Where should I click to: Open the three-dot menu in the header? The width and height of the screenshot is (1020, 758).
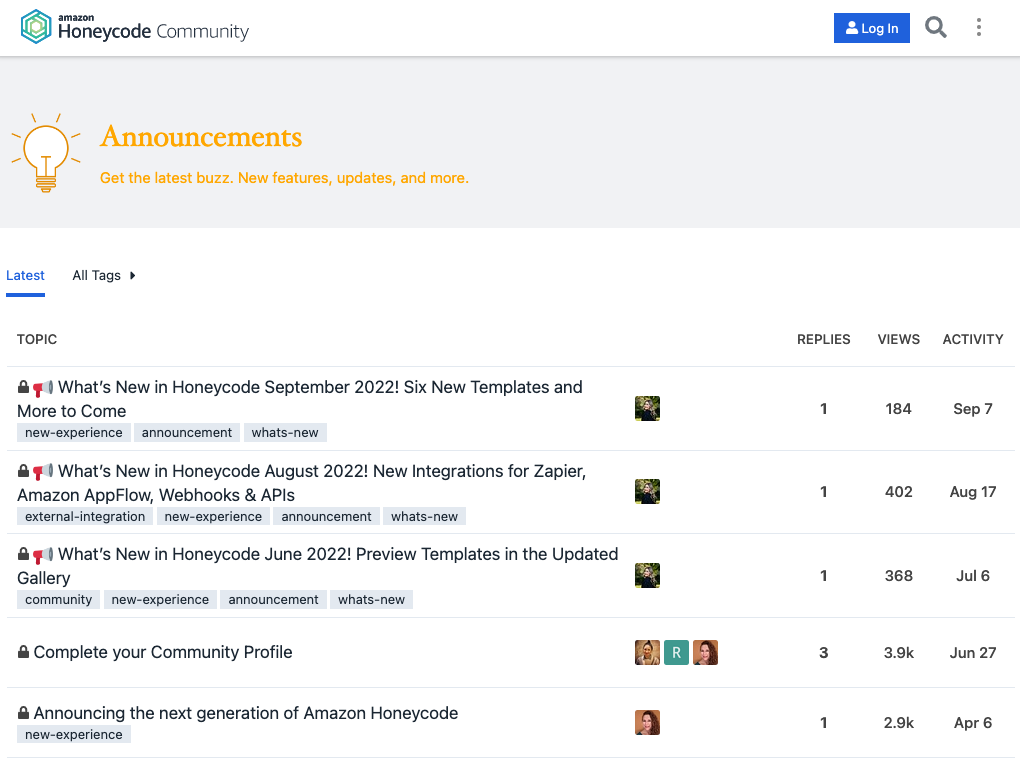pos(978,27)
